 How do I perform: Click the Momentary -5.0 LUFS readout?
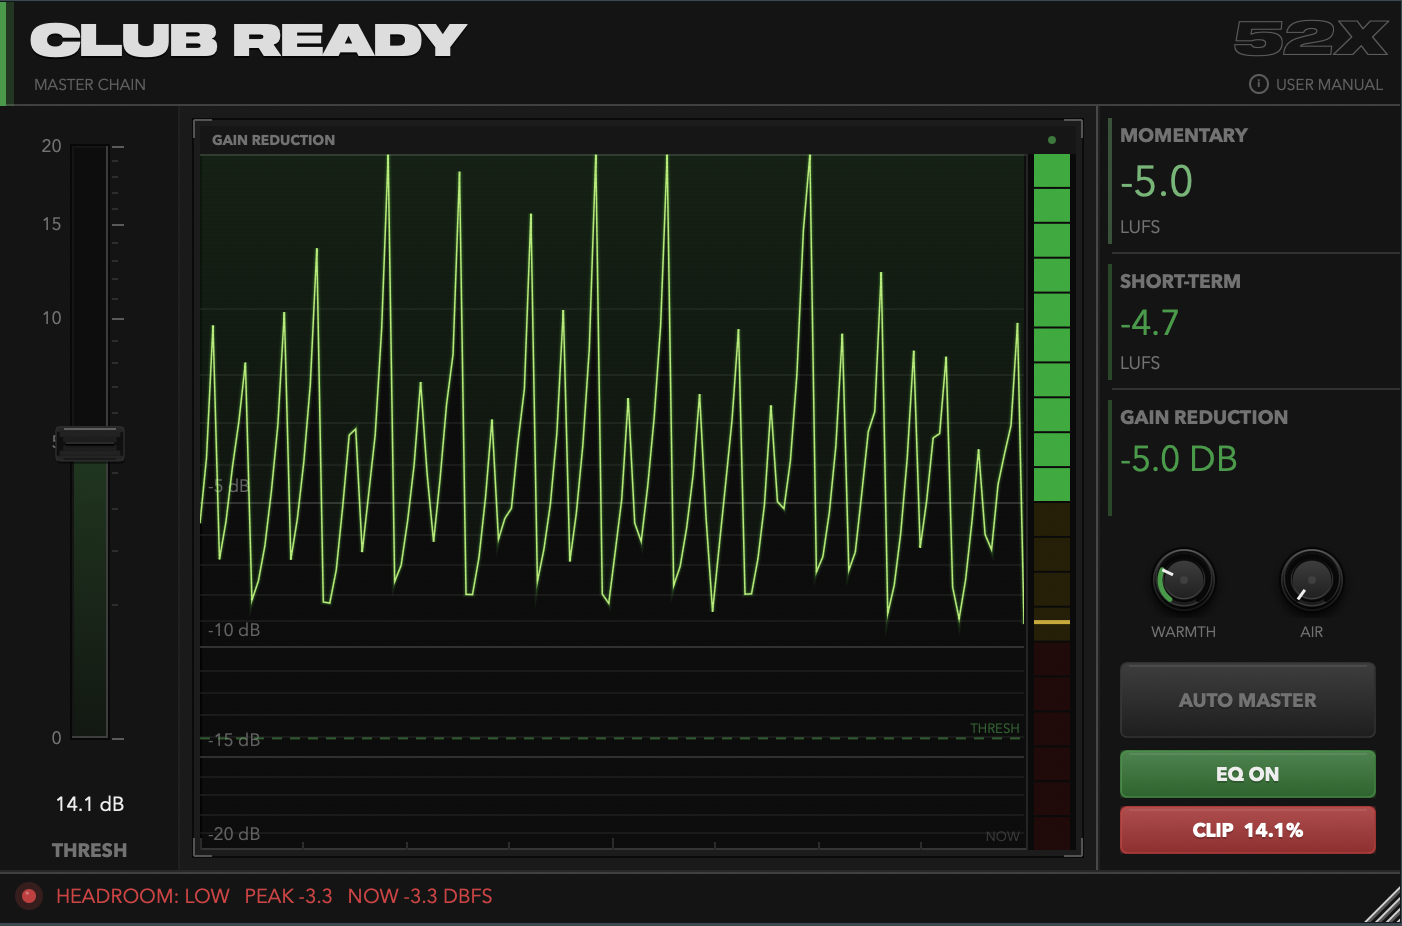click(x=1156, y=182)
